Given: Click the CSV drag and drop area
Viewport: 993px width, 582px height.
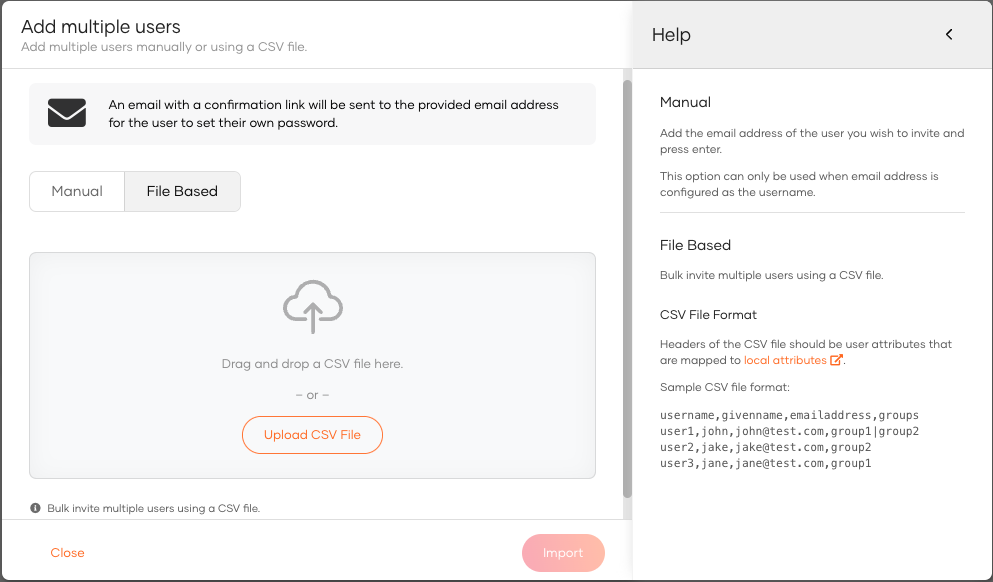Looking at the screenshot, I should [x=312, y=365].
